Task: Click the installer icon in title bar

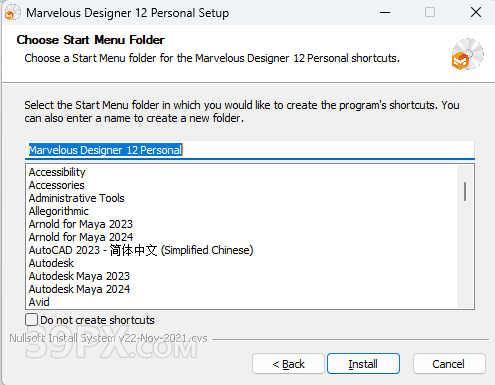Action: tap(12, 13)
